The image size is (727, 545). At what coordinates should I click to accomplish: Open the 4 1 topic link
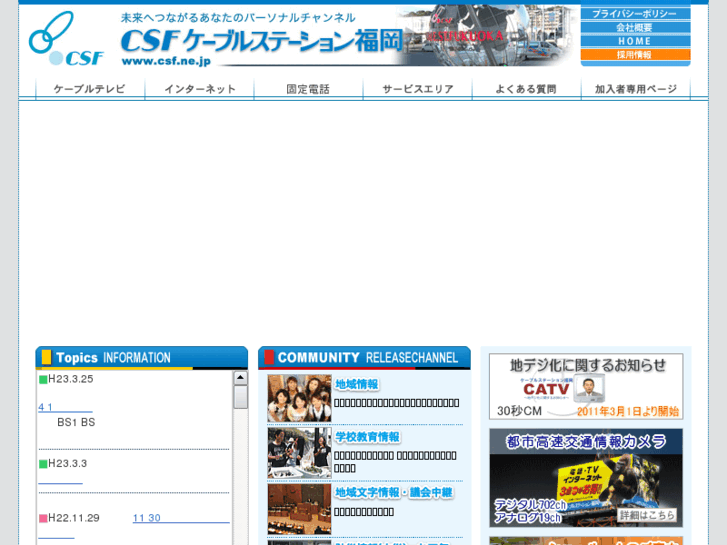tap(65, 407)
